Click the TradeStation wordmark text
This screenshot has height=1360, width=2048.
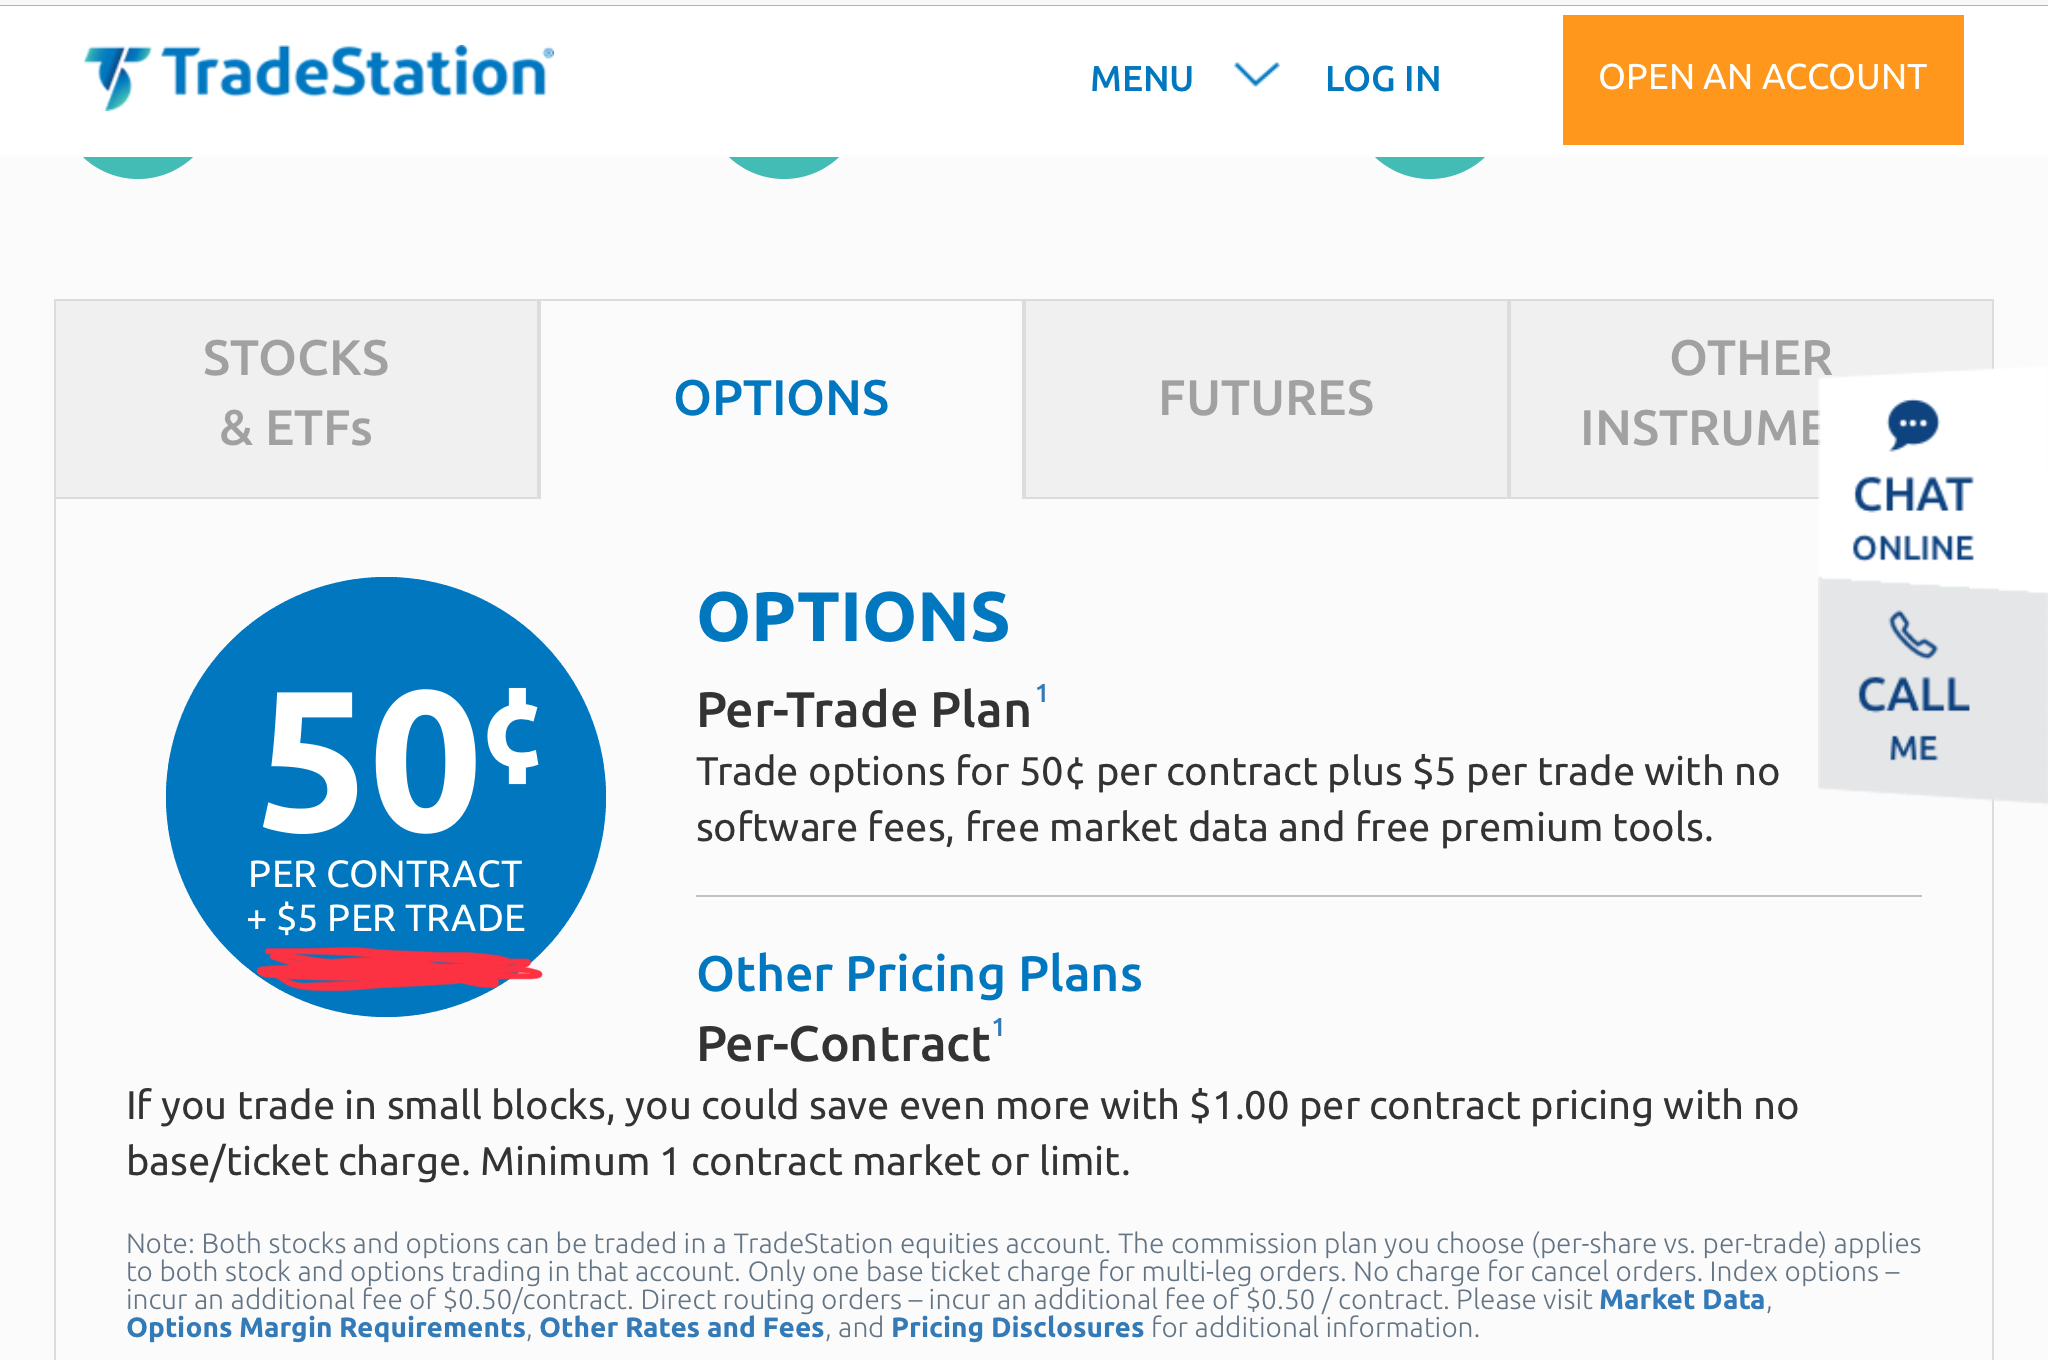coord(358,72)
